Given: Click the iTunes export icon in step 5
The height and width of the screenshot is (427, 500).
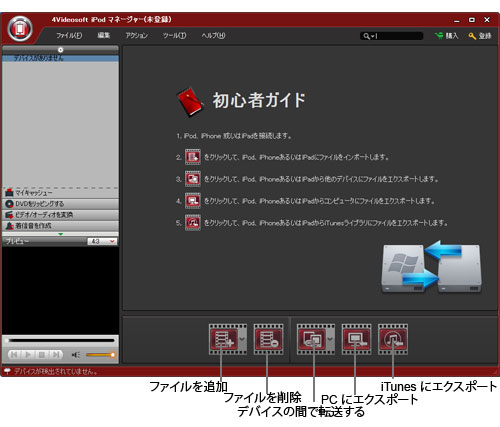Looking at the screenshot, I should click(x=193, y=223).
